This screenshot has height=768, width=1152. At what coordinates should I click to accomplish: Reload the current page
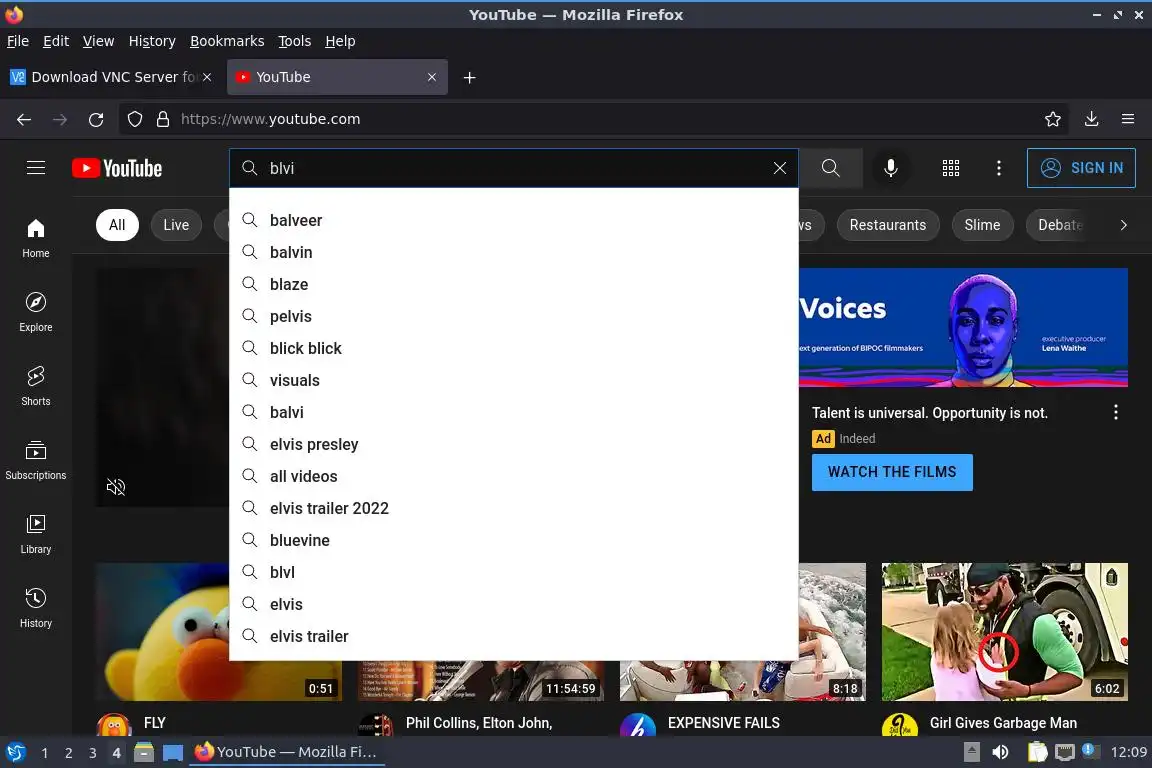point(96,119)
